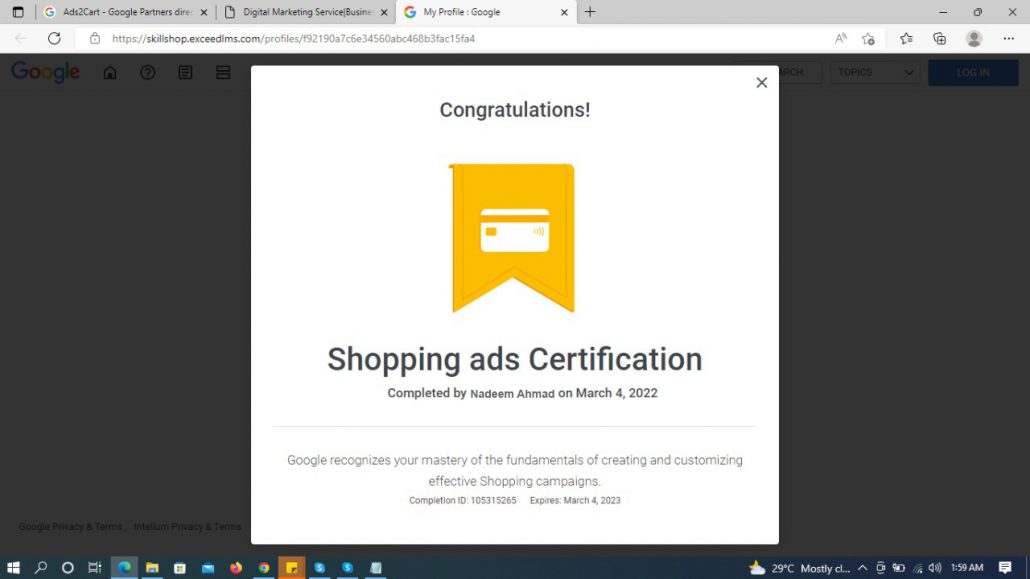
Task: Activate Read aloud in address bar
Action: (841, 38)
